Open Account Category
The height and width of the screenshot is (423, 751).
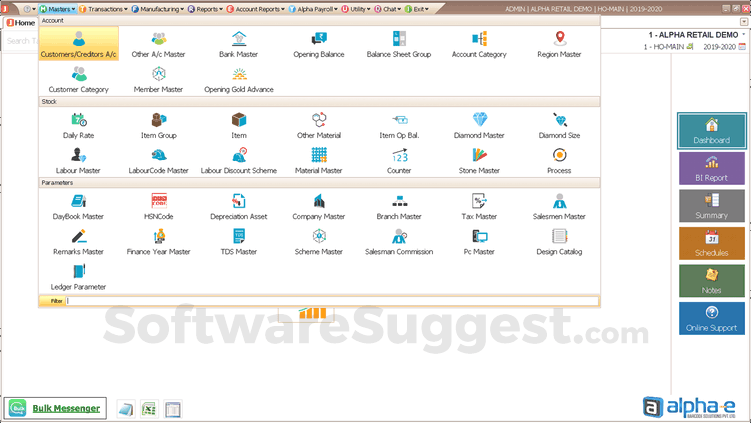[479, 45]
